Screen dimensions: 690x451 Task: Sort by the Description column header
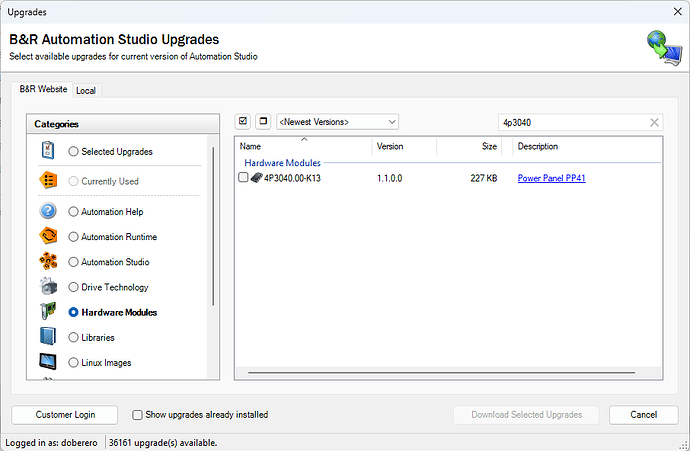(x=587, y=147)
